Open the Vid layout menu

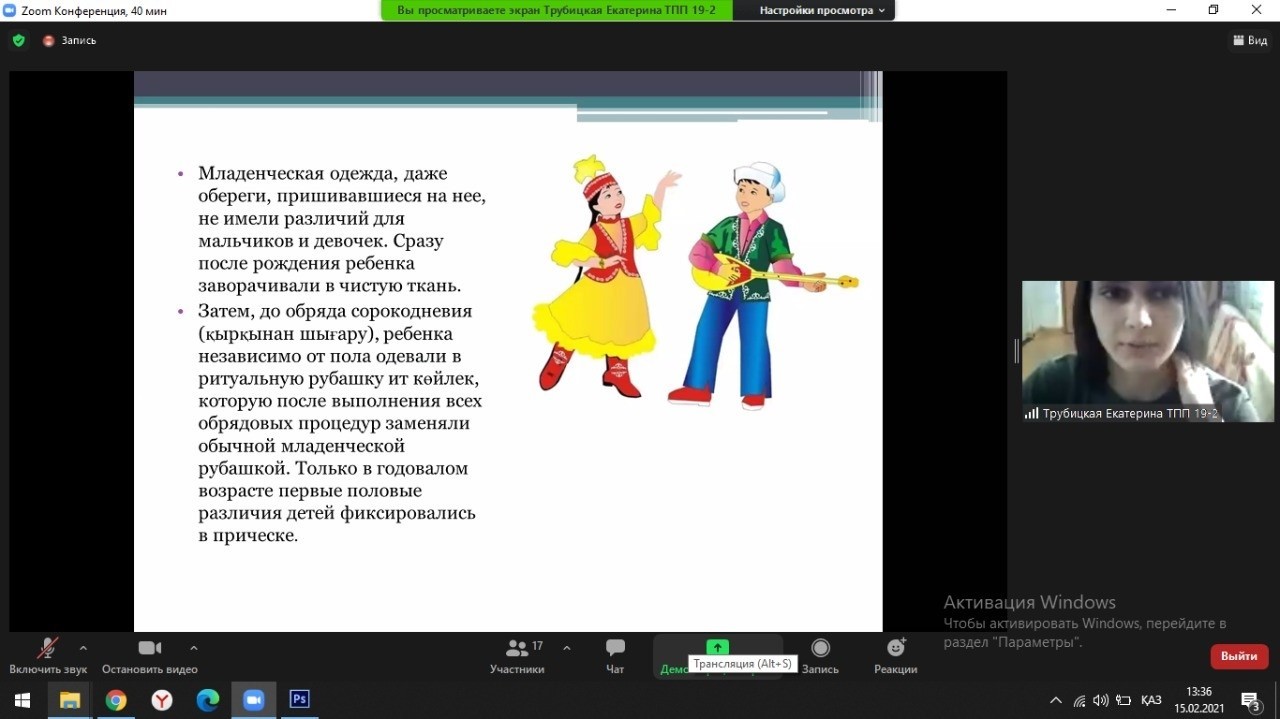pyautogui.click(x=1250, y=41)
